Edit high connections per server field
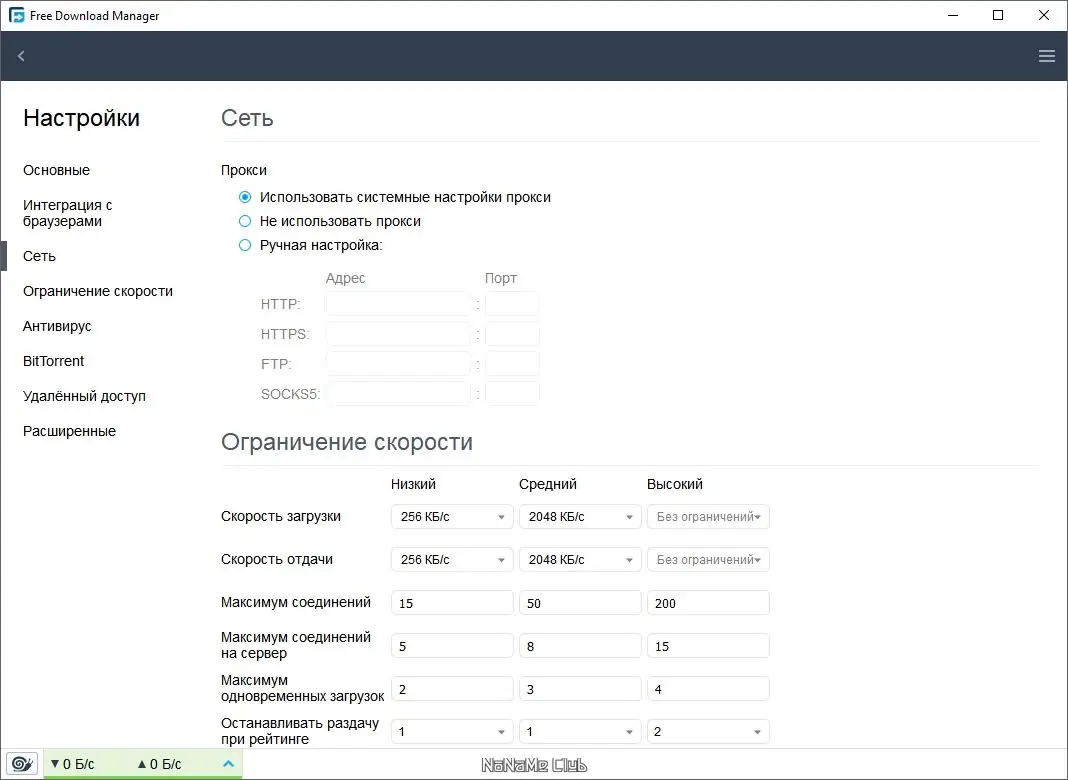The height and width of the screenshot is (780, 1068). 708,646
